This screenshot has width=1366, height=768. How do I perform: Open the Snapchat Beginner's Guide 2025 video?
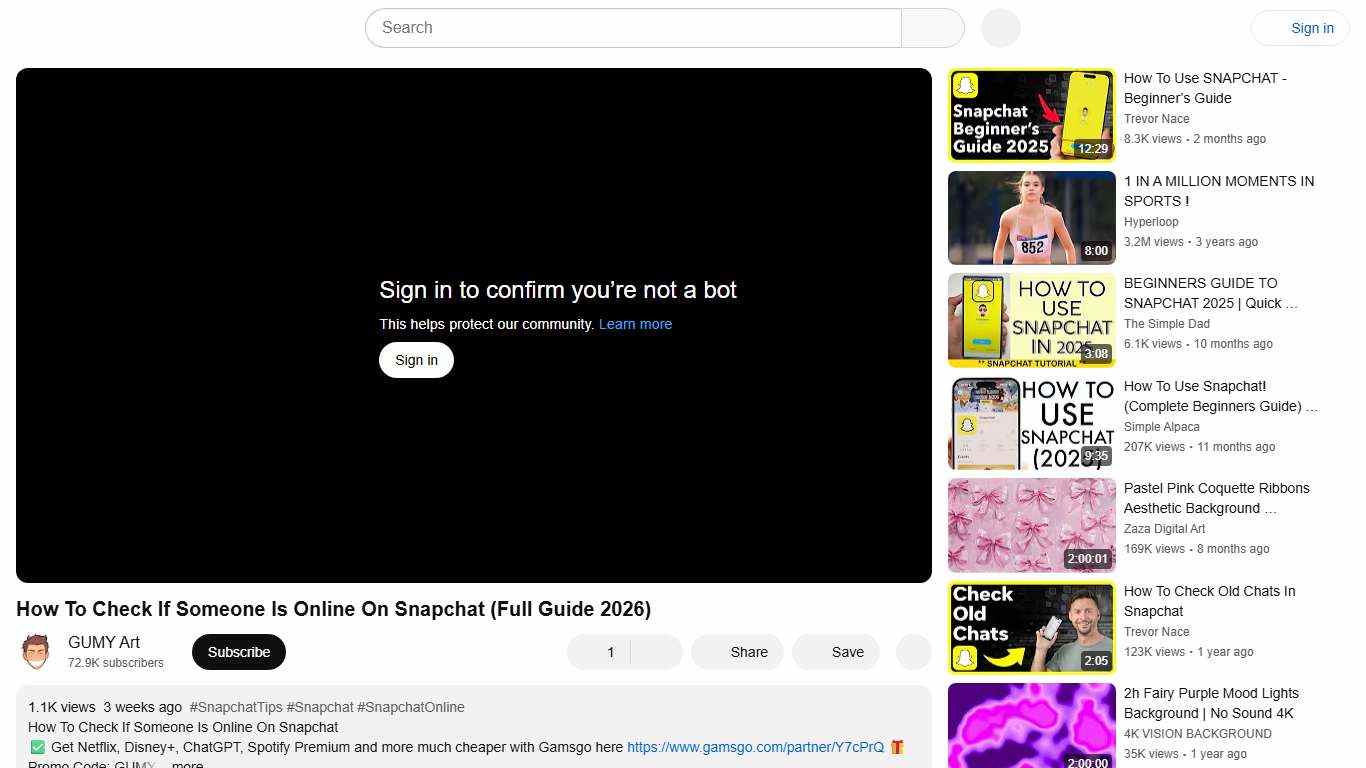point(1031,114)
